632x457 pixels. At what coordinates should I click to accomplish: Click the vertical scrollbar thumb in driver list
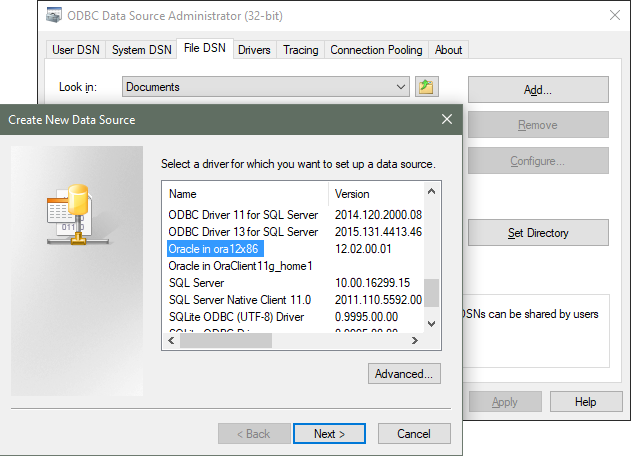click(432, 293)
